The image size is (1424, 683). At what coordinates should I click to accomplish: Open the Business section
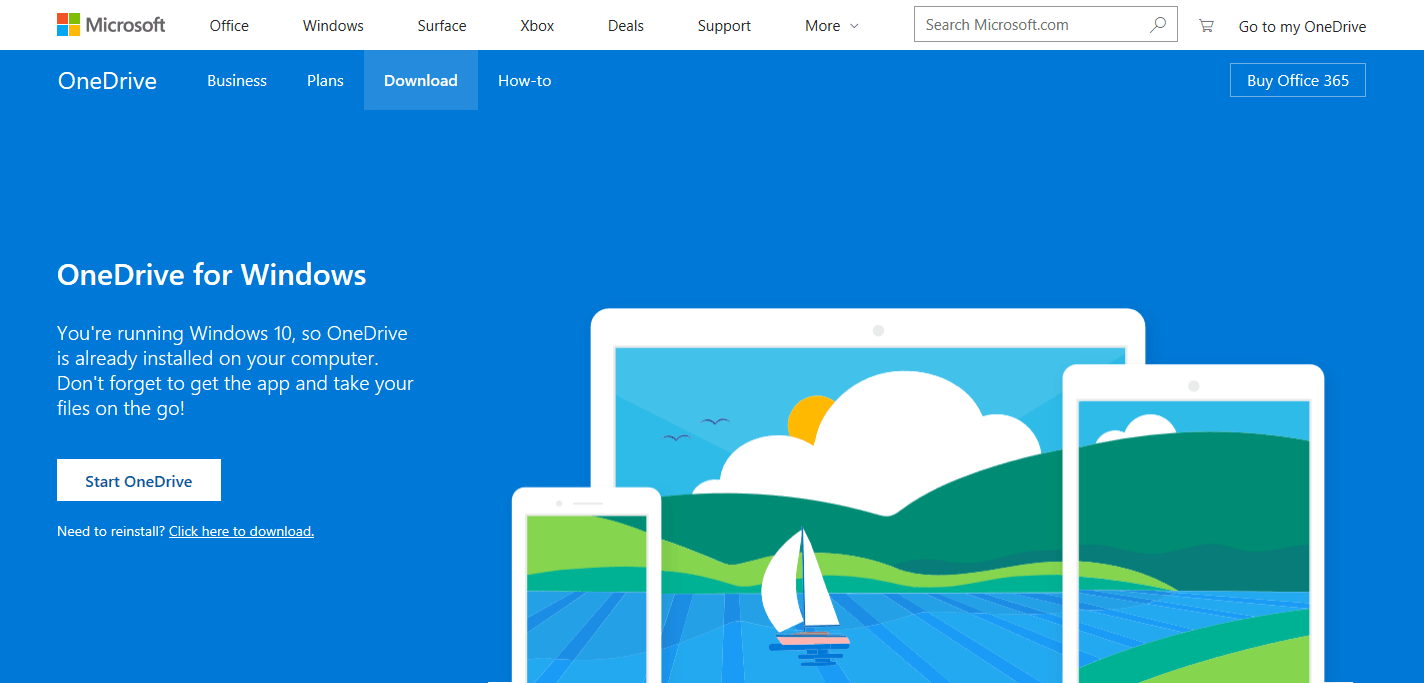click(x=236, y=80)
